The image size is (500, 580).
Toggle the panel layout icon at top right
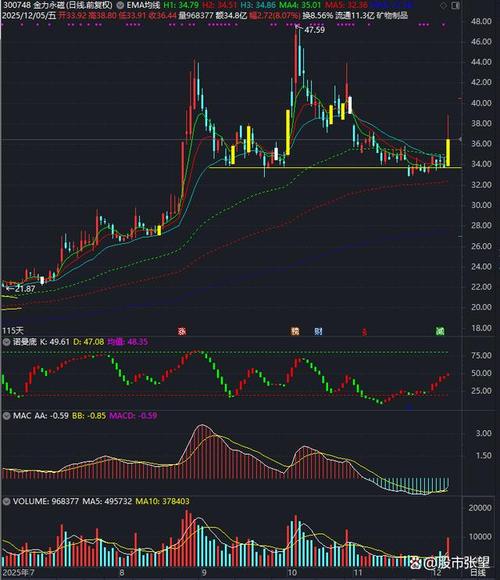[456, 5]
